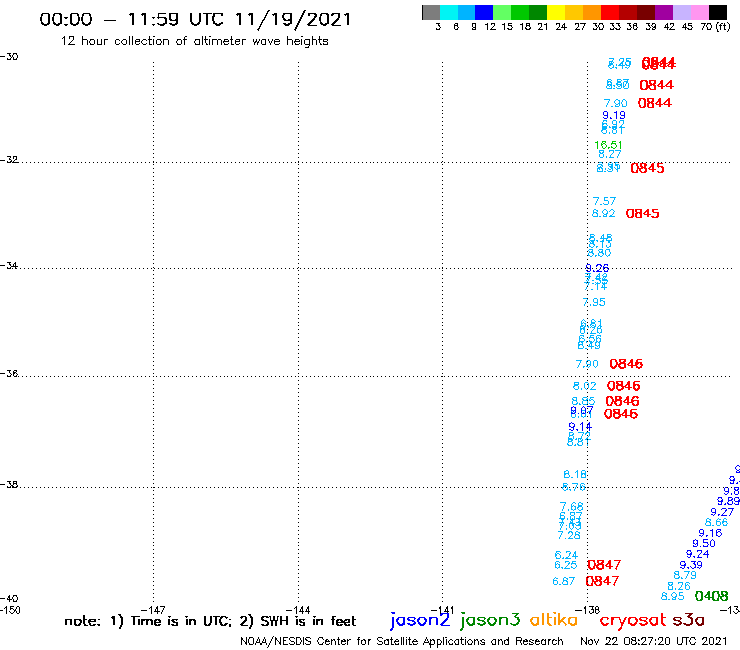Click the -32 latitude axis label
The height and width of the screenshot is (650, 740).
[9, 160]
